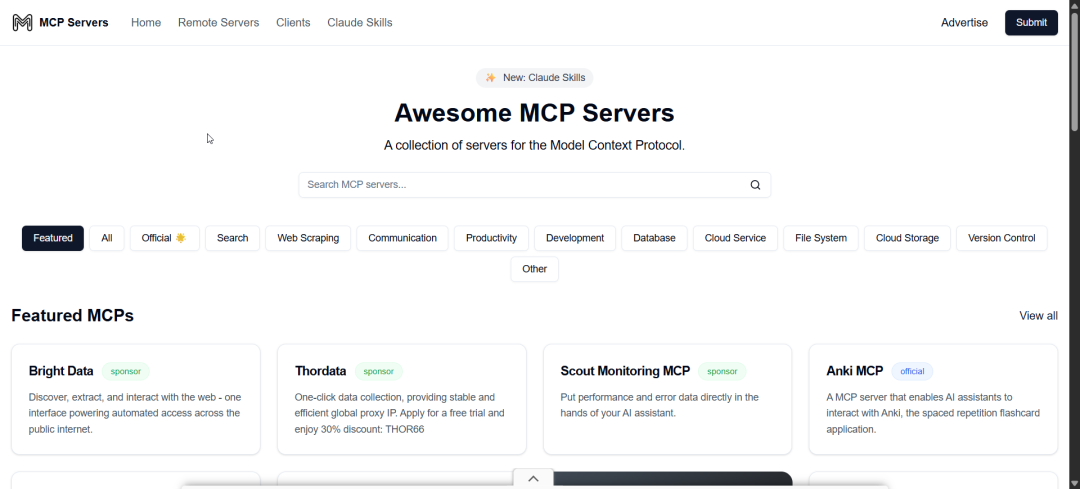Open the New: Claude Skills announcement badge

534,78
